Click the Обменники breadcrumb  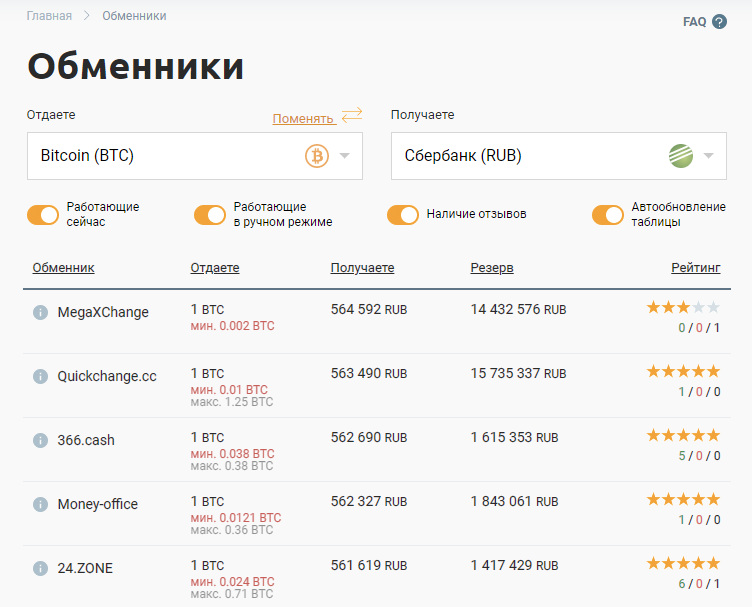134,16
